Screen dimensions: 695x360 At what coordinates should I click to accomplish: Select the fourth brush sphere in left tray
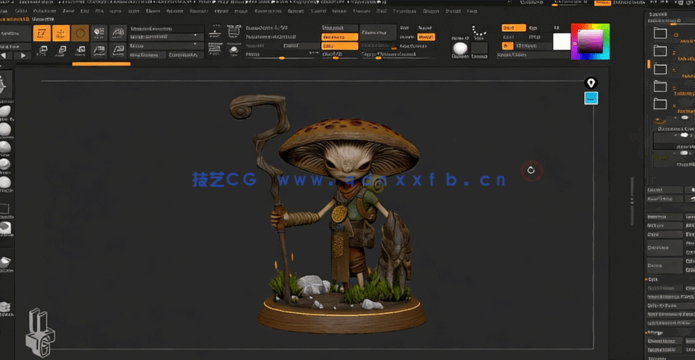tap(5, 164)
